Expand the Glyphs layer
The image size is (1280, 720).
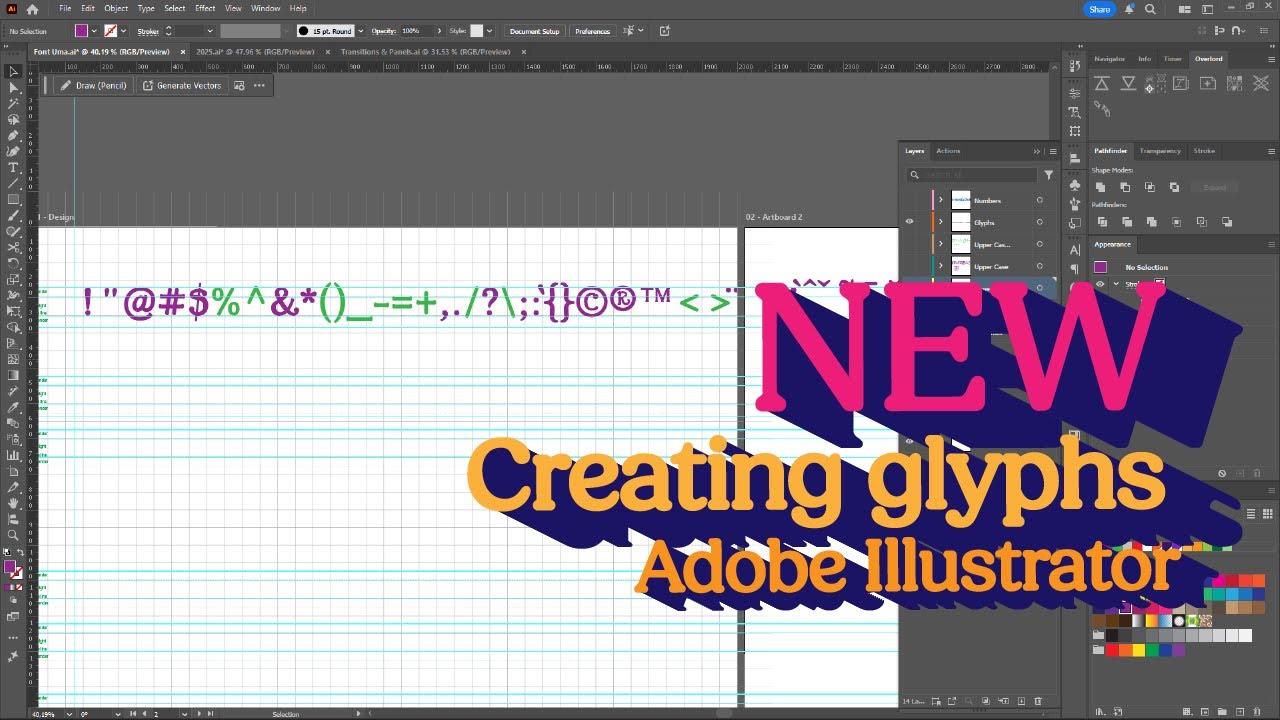pos(941,222)
